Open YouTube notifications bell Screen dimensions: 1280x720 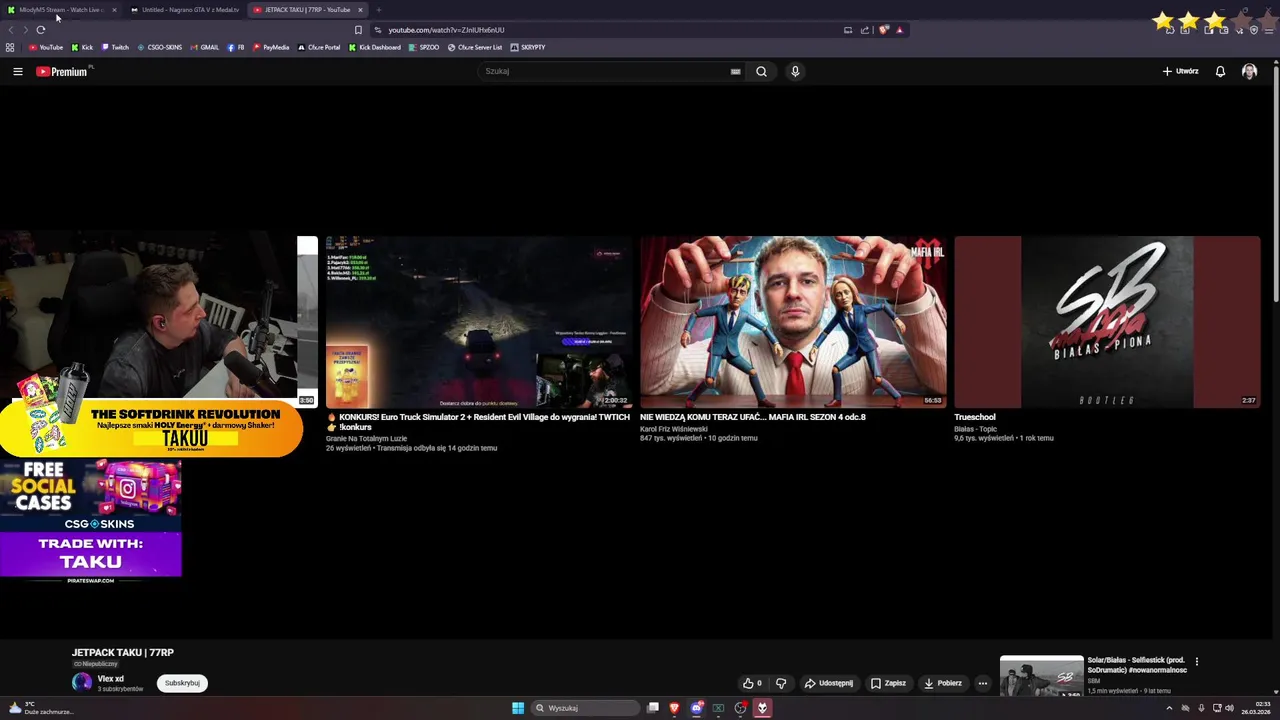(1220, 71)
